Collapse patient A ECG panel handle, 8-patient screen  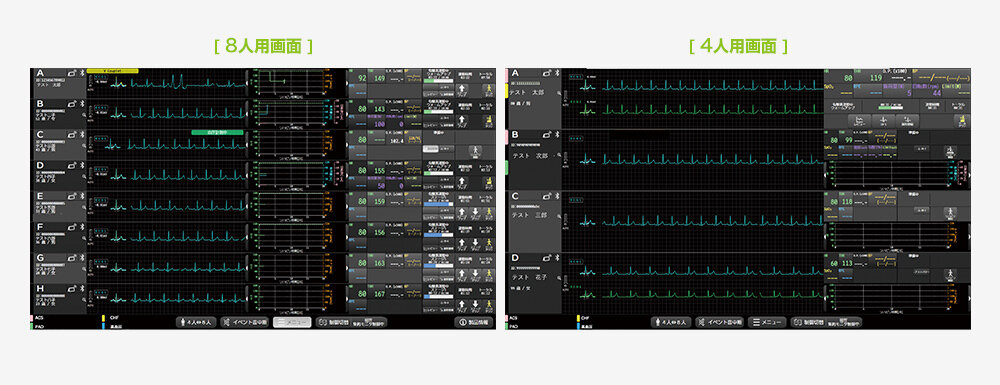click(247, 84)
